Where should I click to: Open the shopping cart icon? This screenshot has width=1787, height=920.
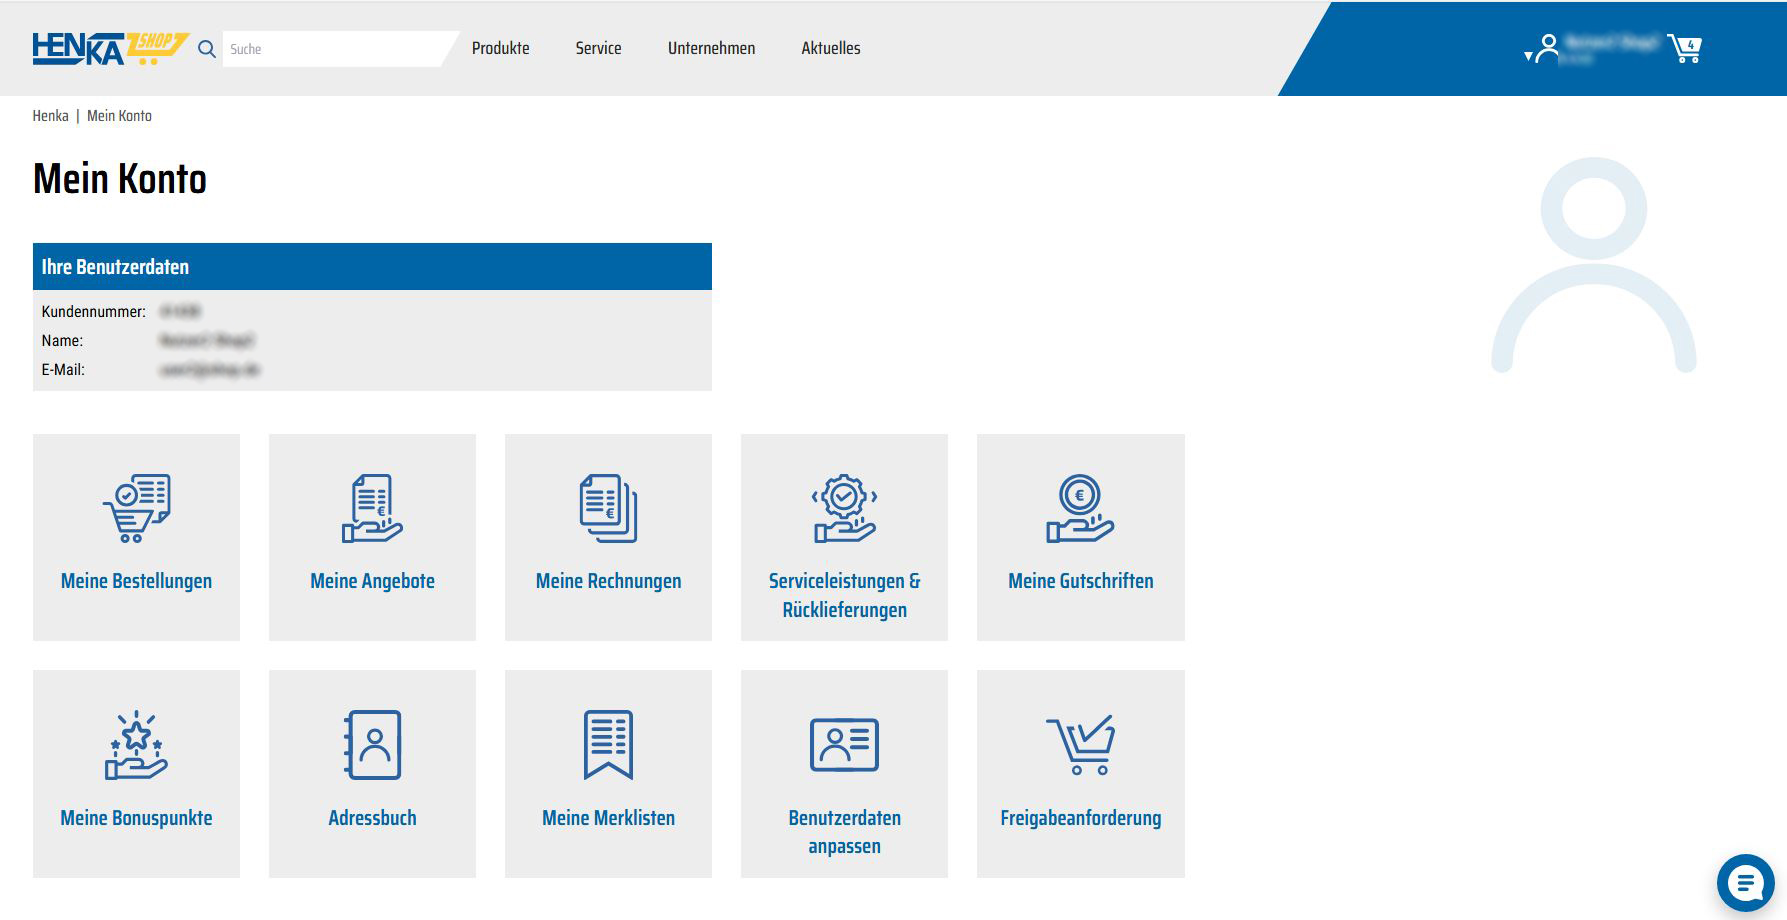tap(1684, 48)
